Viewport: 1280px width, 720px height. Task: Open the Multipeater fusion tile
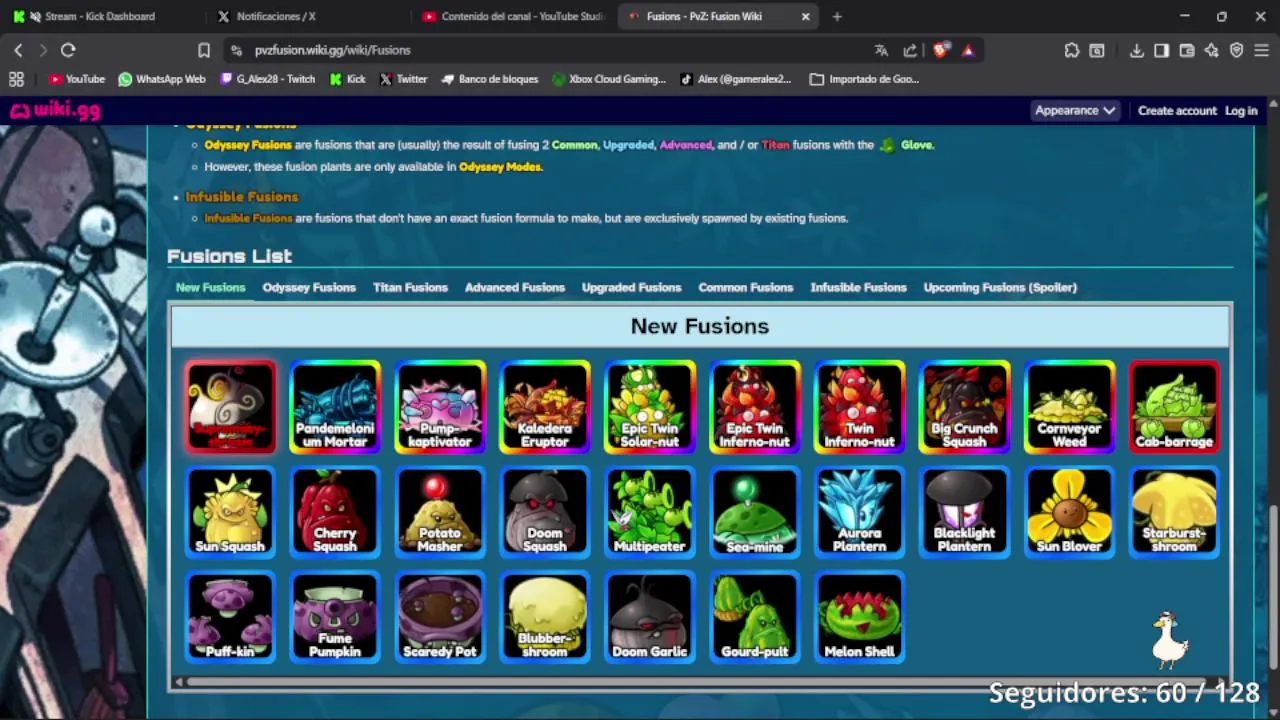(x=650, y=512)
